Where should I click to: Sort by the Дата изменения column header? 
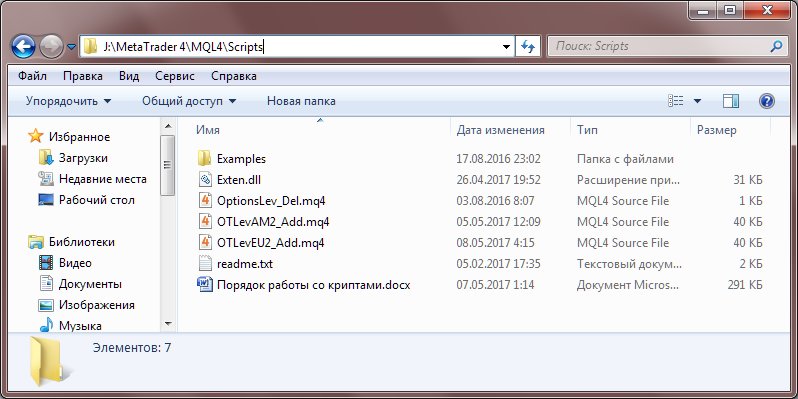(500, 130)
